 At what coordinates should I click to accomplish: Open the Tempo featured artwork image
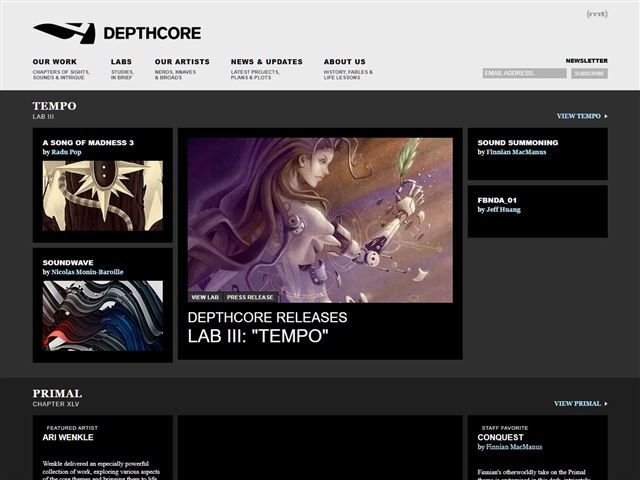click(x=320, y=220)
